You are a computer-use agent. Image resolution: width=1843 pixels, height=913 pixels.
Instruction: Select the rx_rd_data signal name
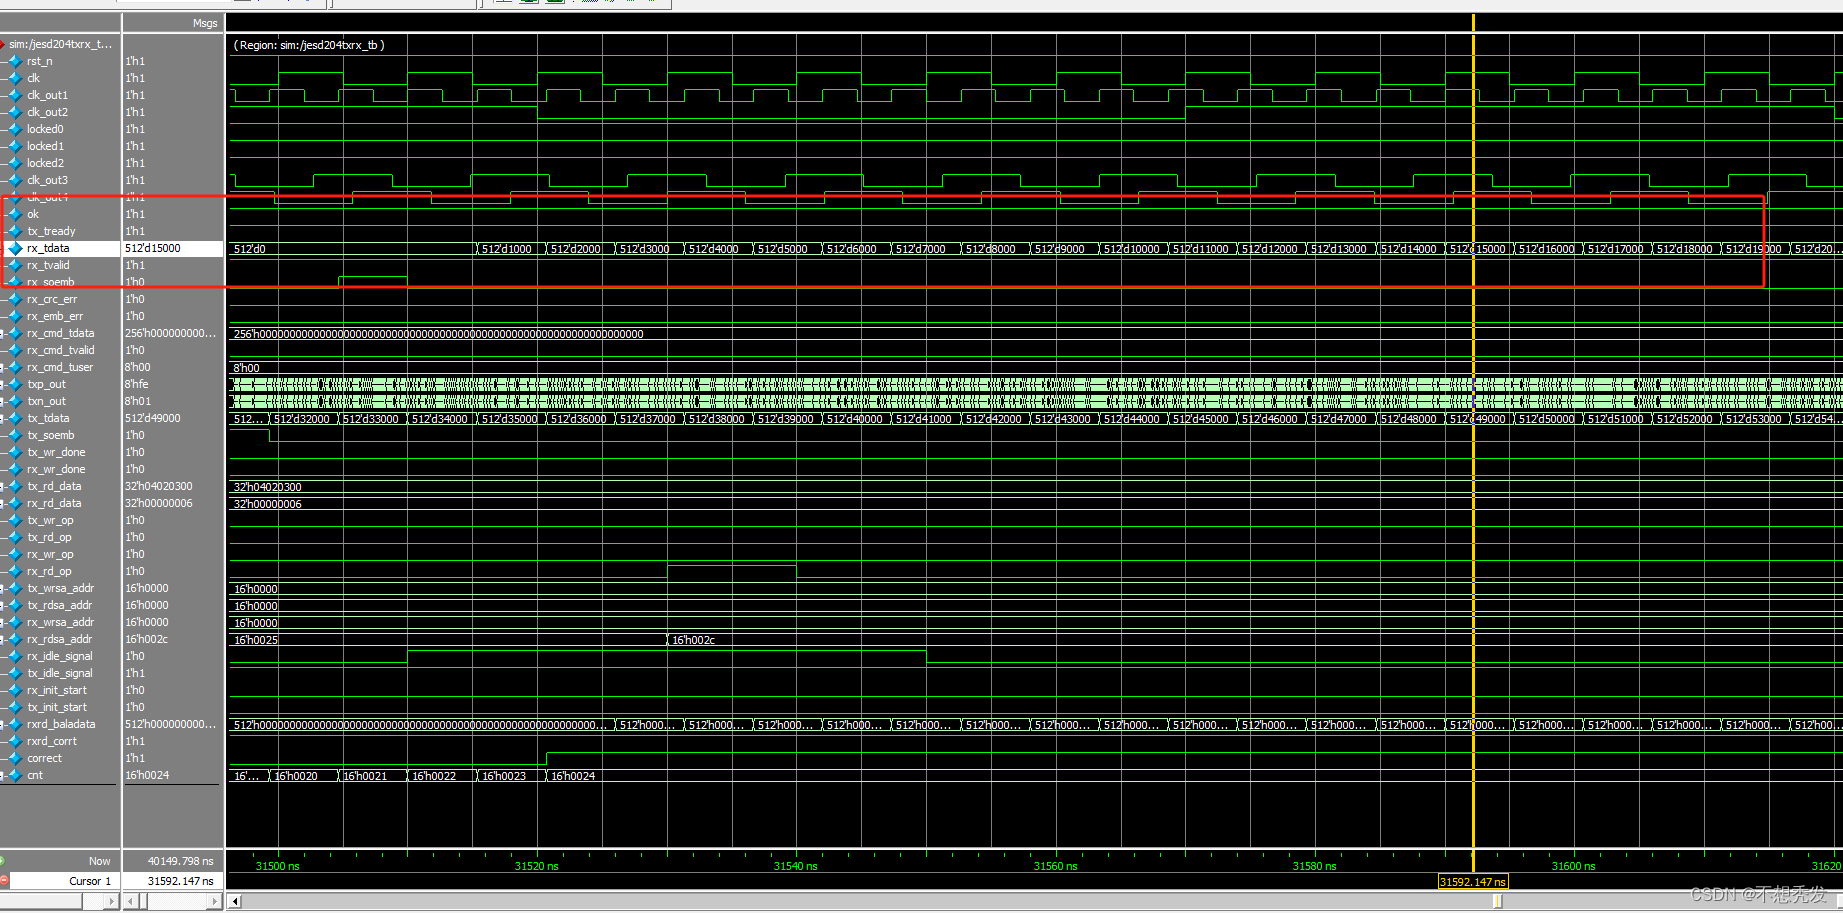coord(54,503)
